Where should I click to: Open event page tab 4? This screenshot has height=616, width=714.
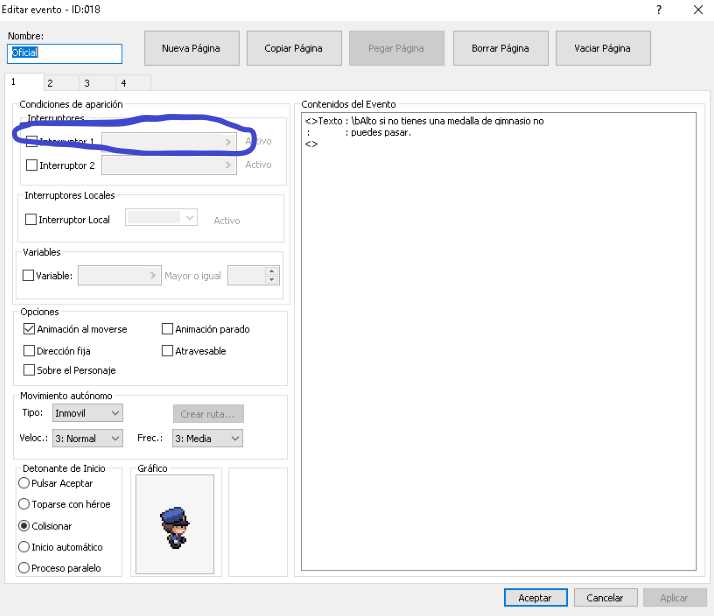click(122, 83)
